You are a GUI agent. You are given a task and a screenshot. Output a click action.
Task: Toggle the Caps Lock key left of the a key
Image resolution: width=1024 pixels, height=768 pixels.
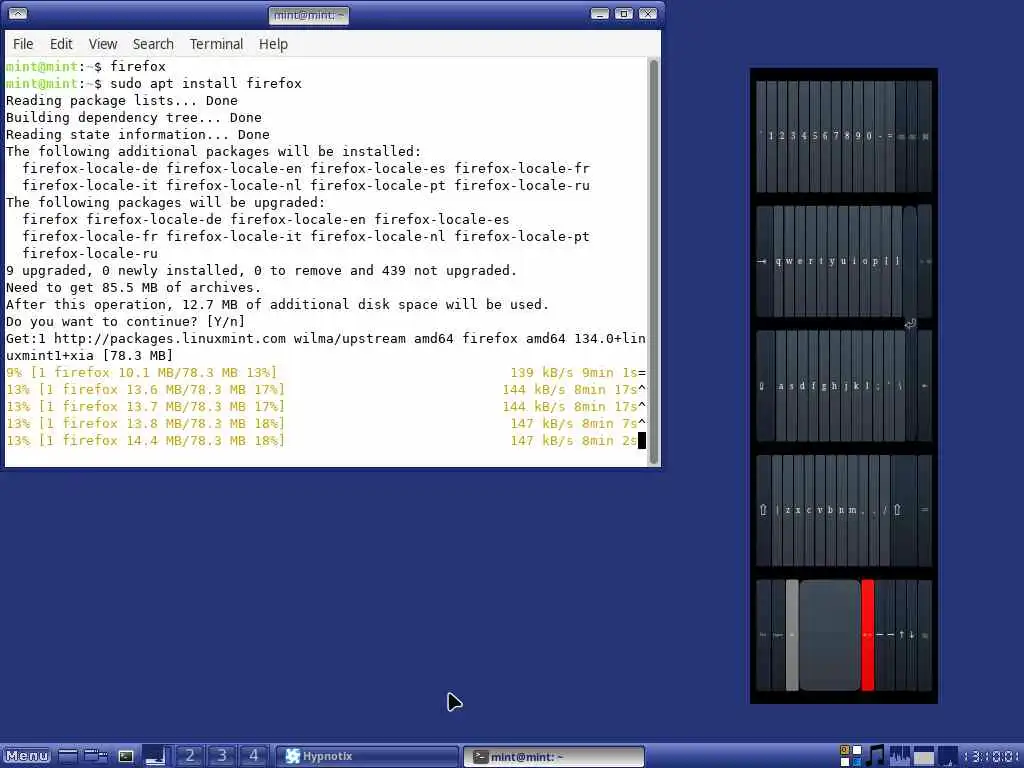click(764, 386)
